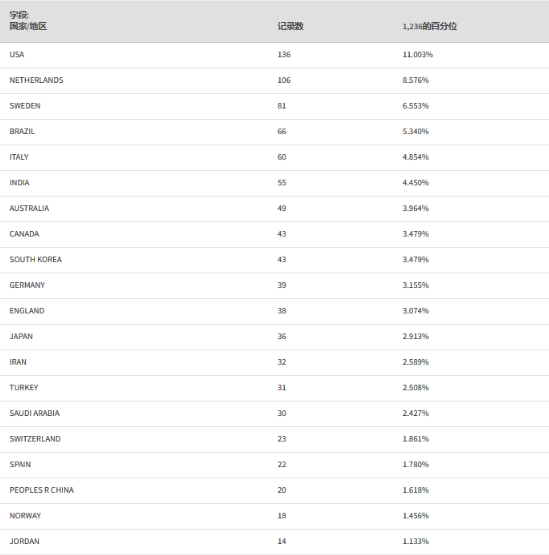Image resolution: width=549 pixels, height=555 pixels.
Task: Click the 1,236的百分位 column header
Action: click(x=429, y=27)
